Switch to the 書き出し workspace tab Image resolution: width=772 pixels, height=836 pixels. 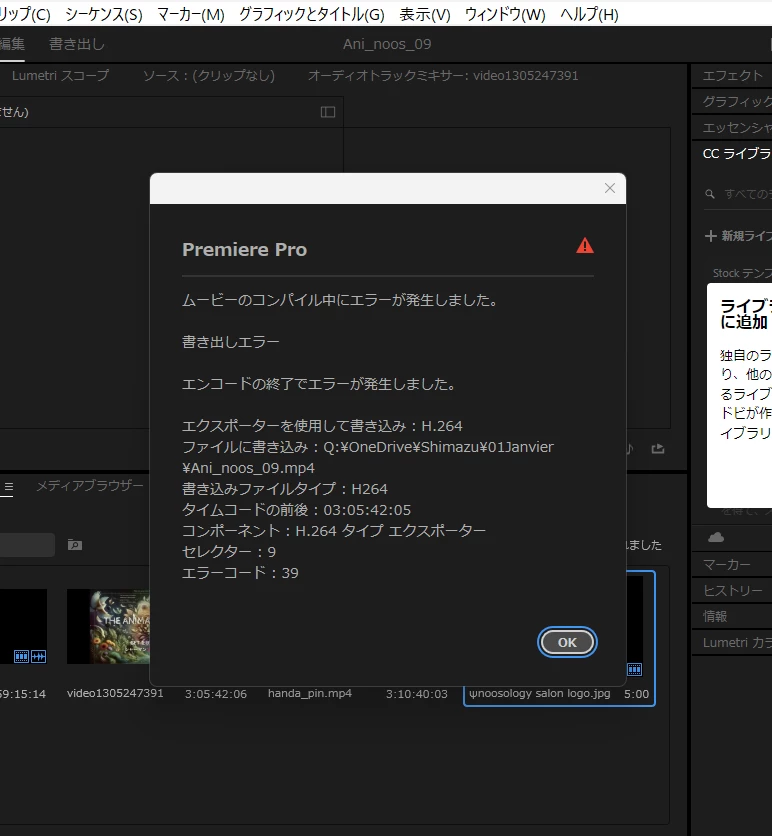click(77, 44)
